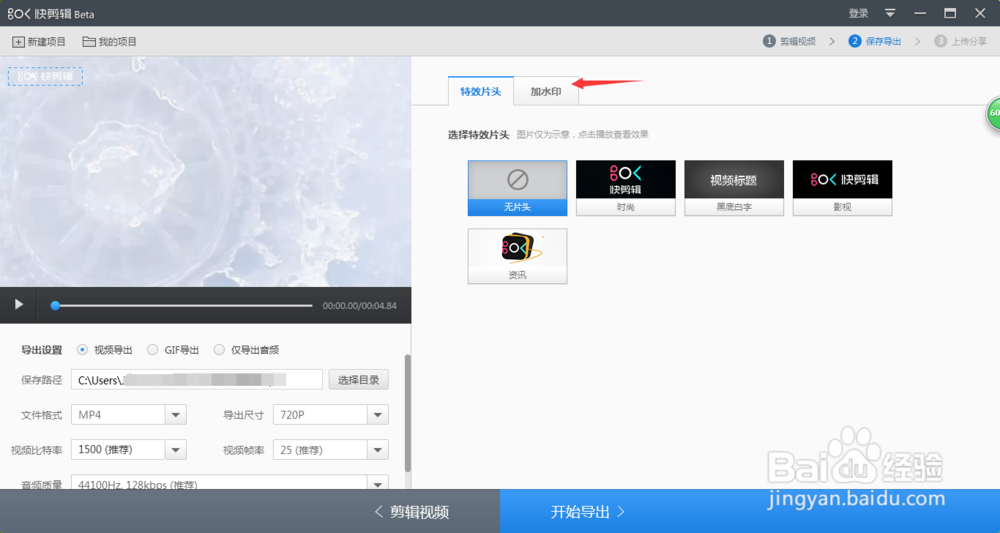
Task: Click the 选择目录 button
Action: [x=358, y=379]
